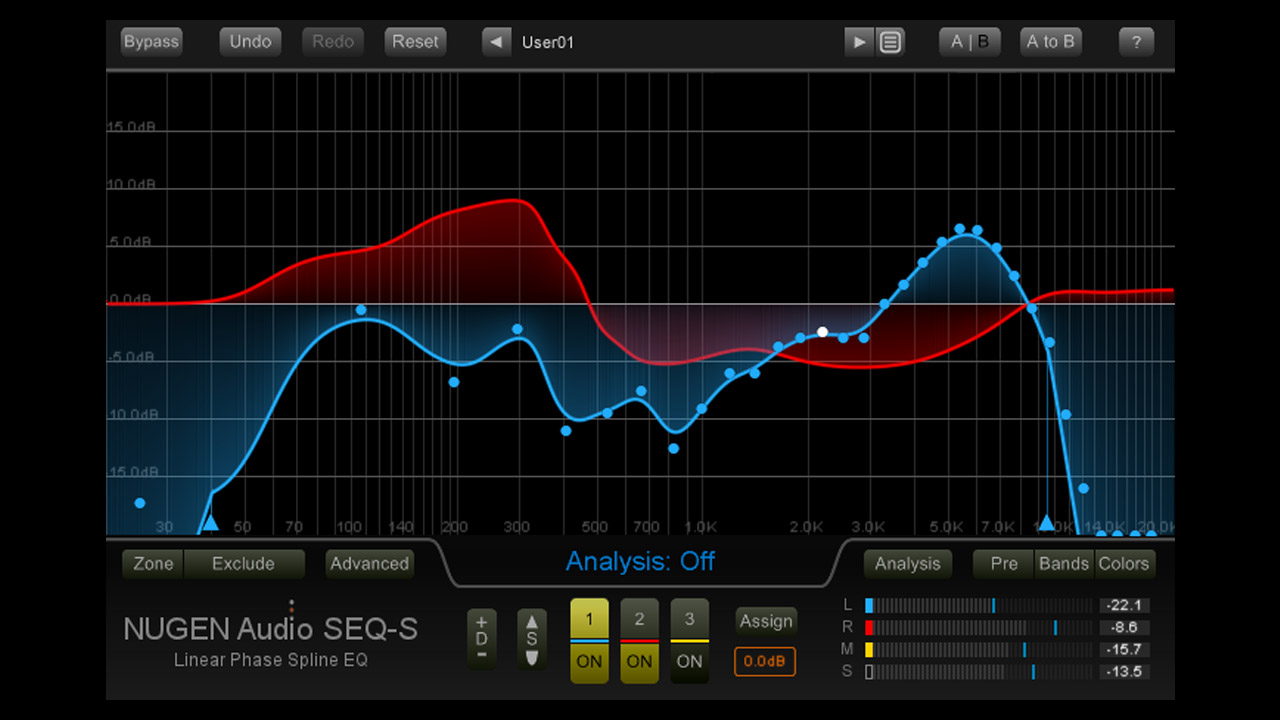Select EQ curve 3

click(690, 620)
